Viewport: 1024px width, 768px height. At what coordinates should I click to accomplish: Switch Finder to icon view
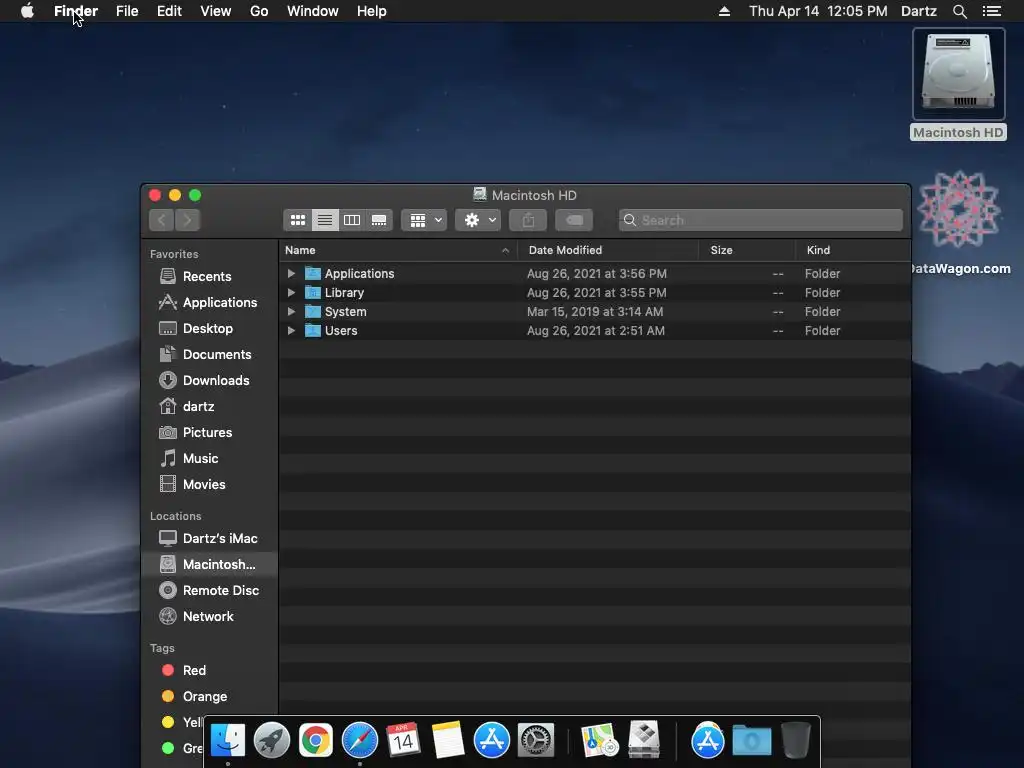coord(298,220)
